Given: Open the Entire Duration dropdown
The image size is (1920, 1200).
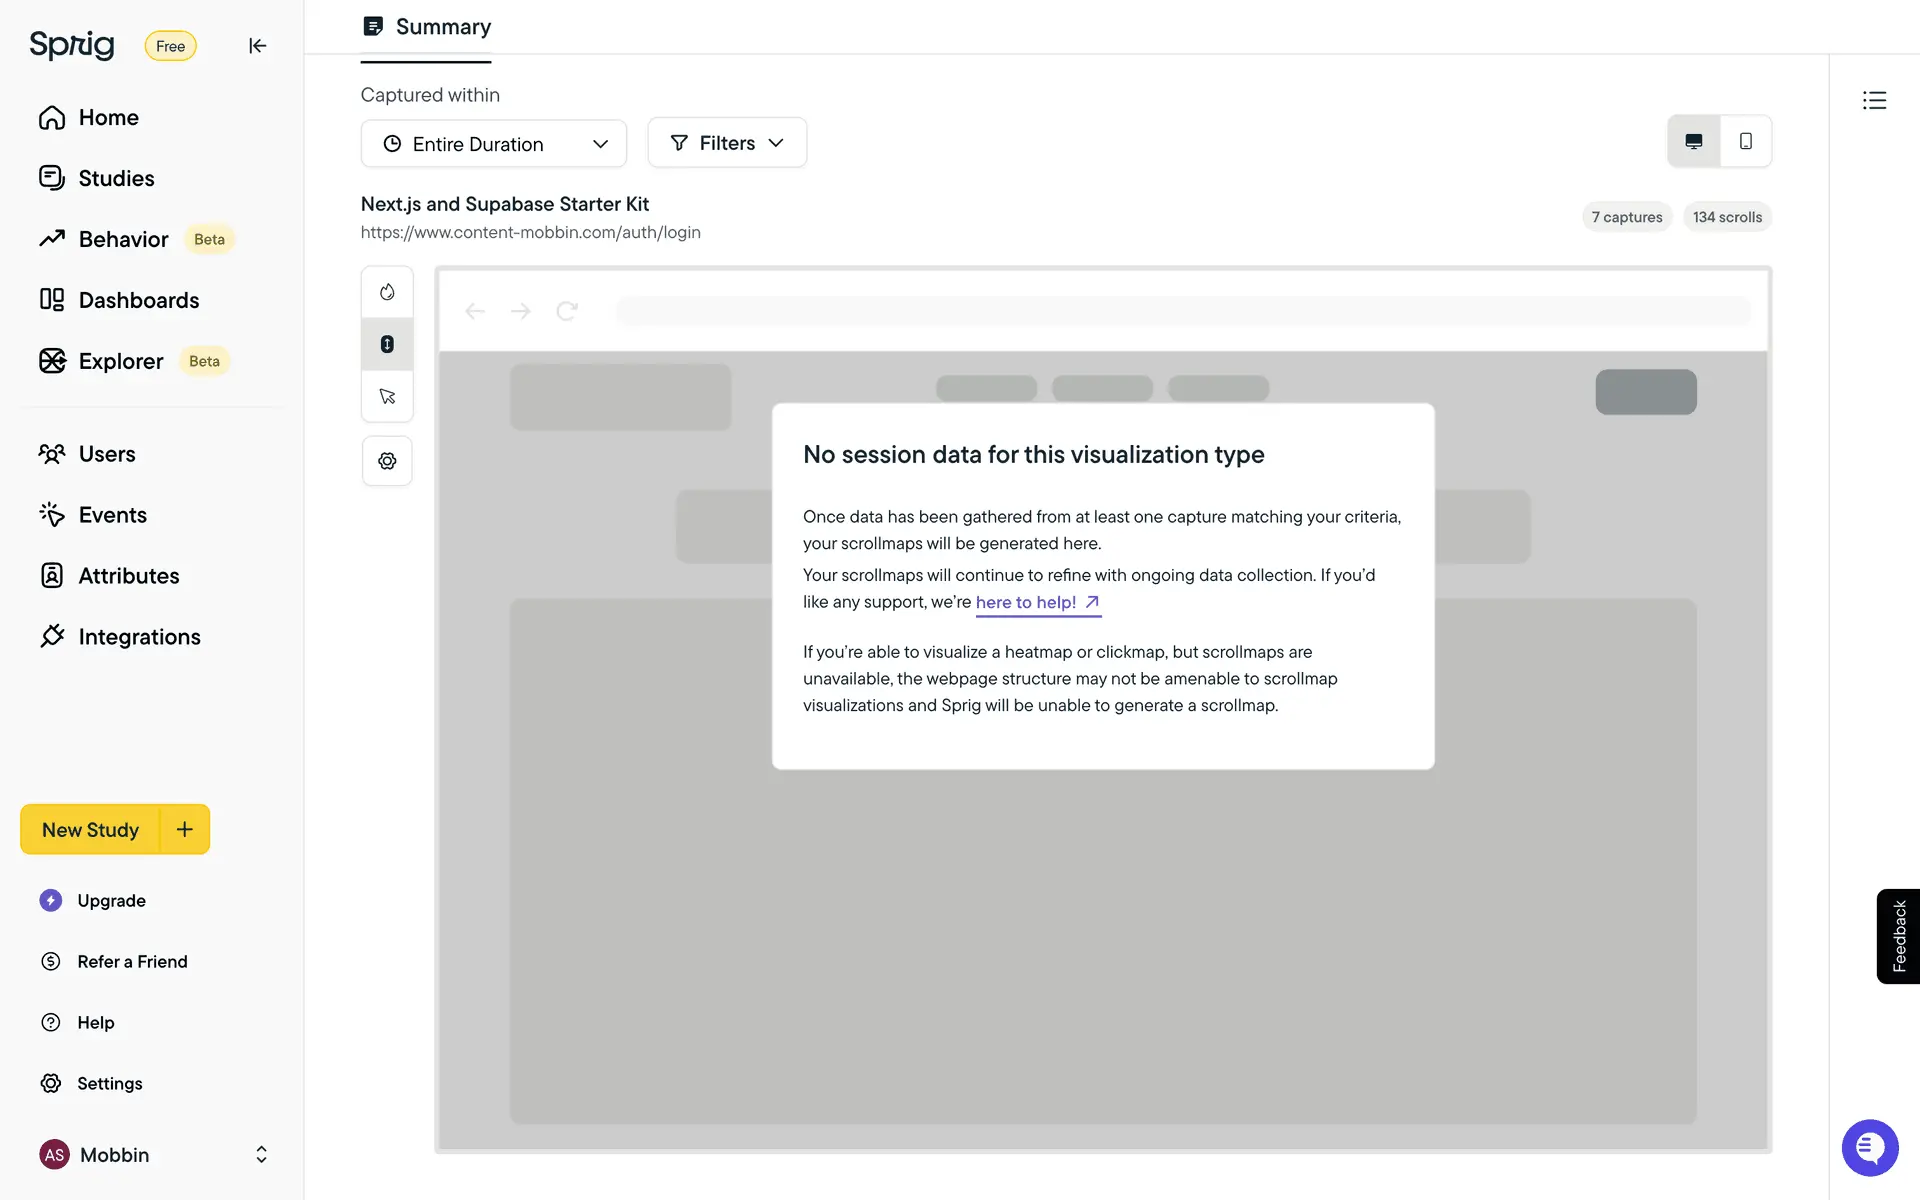Looking at the screenshot, I should click(494, 144).
